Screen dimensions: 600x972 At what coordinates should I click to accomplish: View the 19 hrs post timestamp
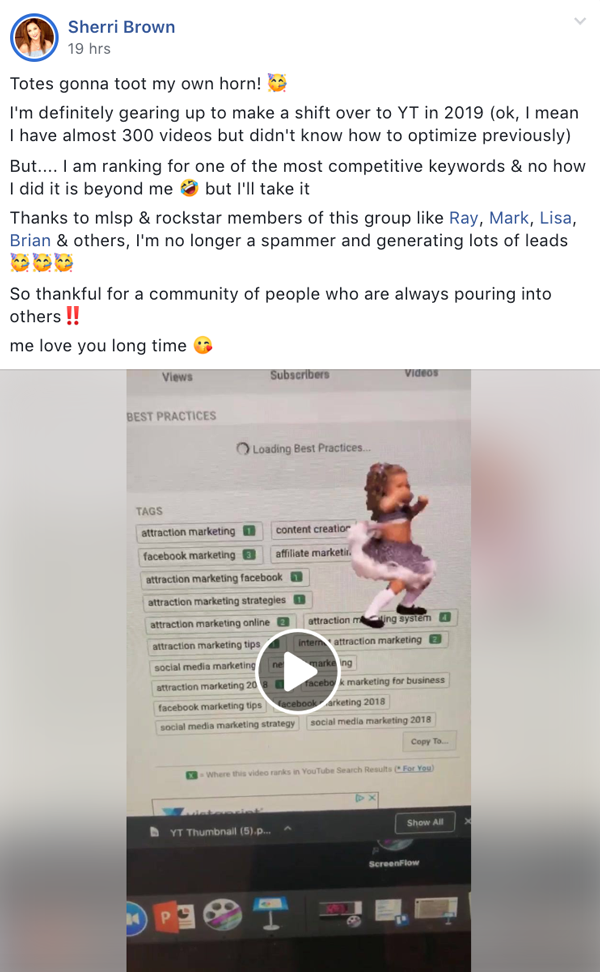pyautogui.click(x=89, y=48)
